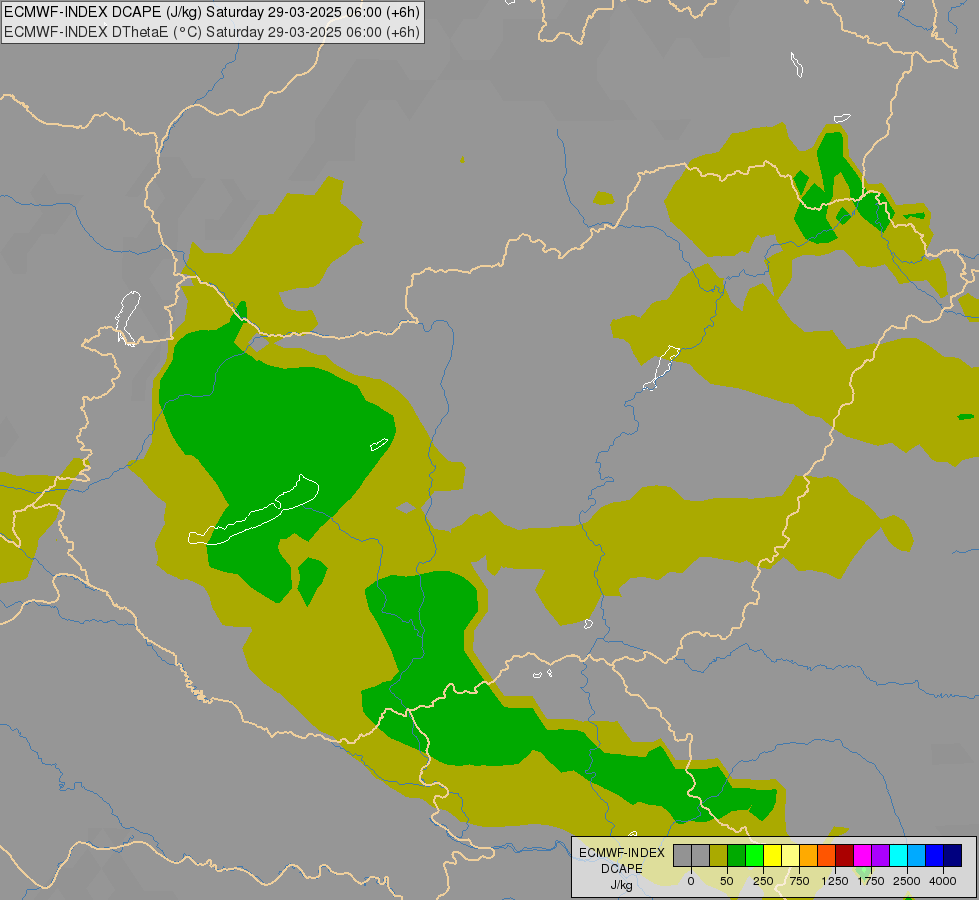Click the dark green swatch right of 50

click(x=736, y=856)
